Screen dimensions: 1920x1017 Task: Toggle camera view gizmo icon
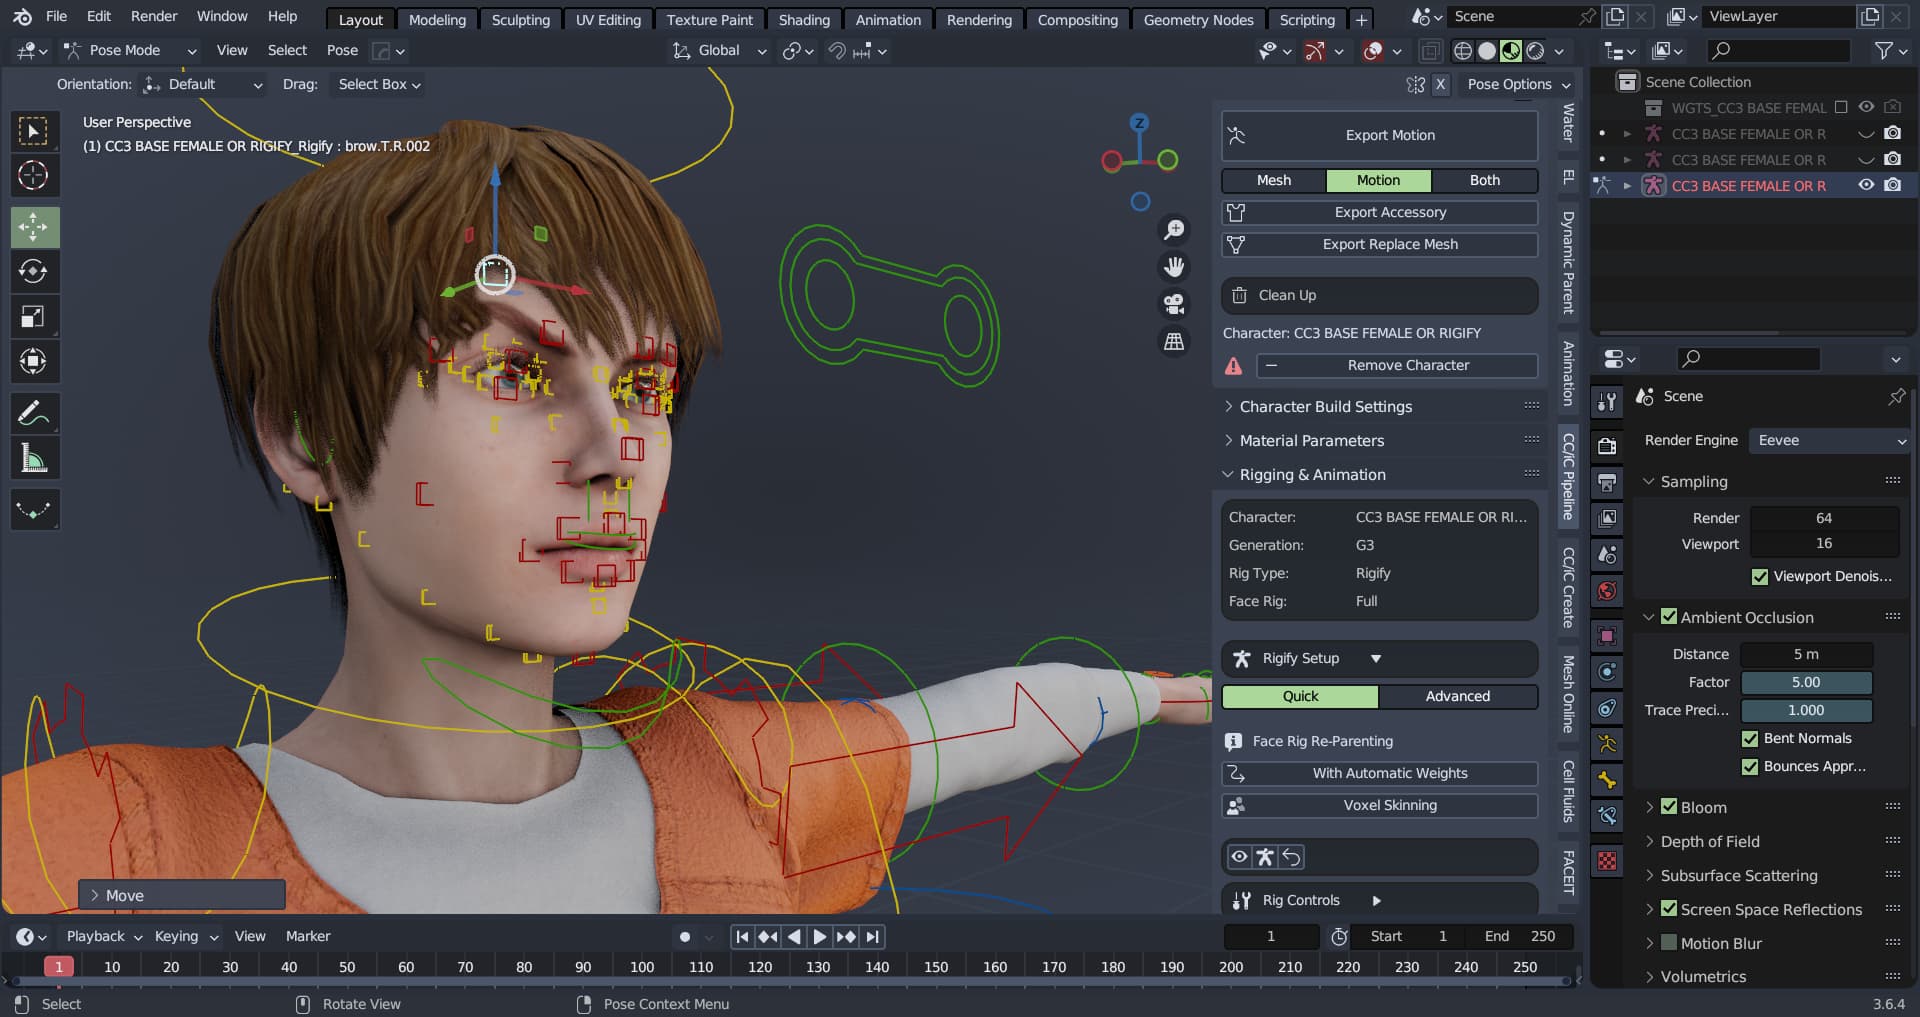[1174, 304]
